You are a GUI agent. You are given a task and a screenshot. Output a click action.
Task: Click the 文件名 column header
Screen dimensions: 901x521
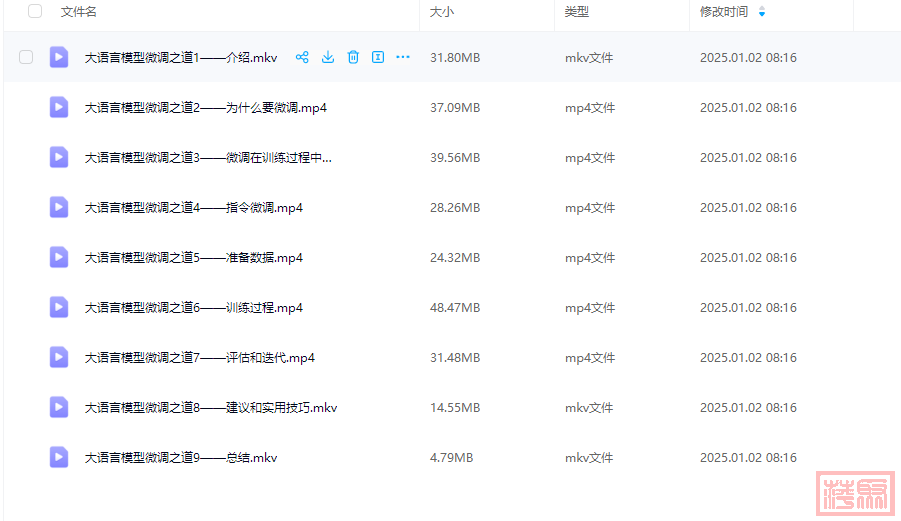79,12
